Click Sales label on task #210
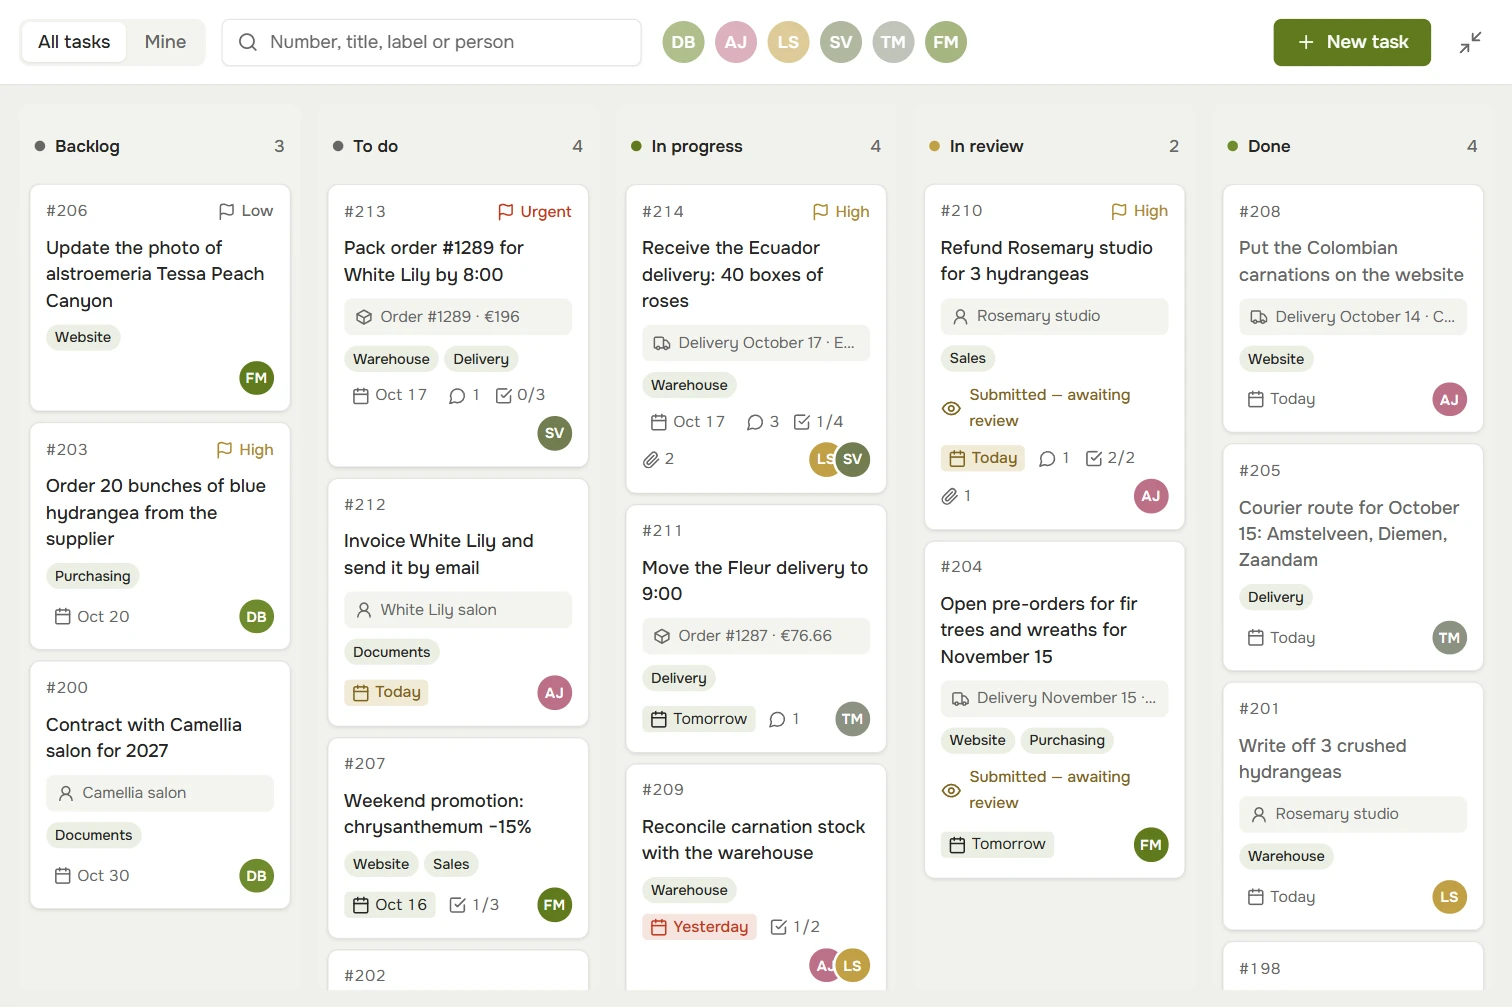This screenshot has width=1512, height=1008. [968, 358]
